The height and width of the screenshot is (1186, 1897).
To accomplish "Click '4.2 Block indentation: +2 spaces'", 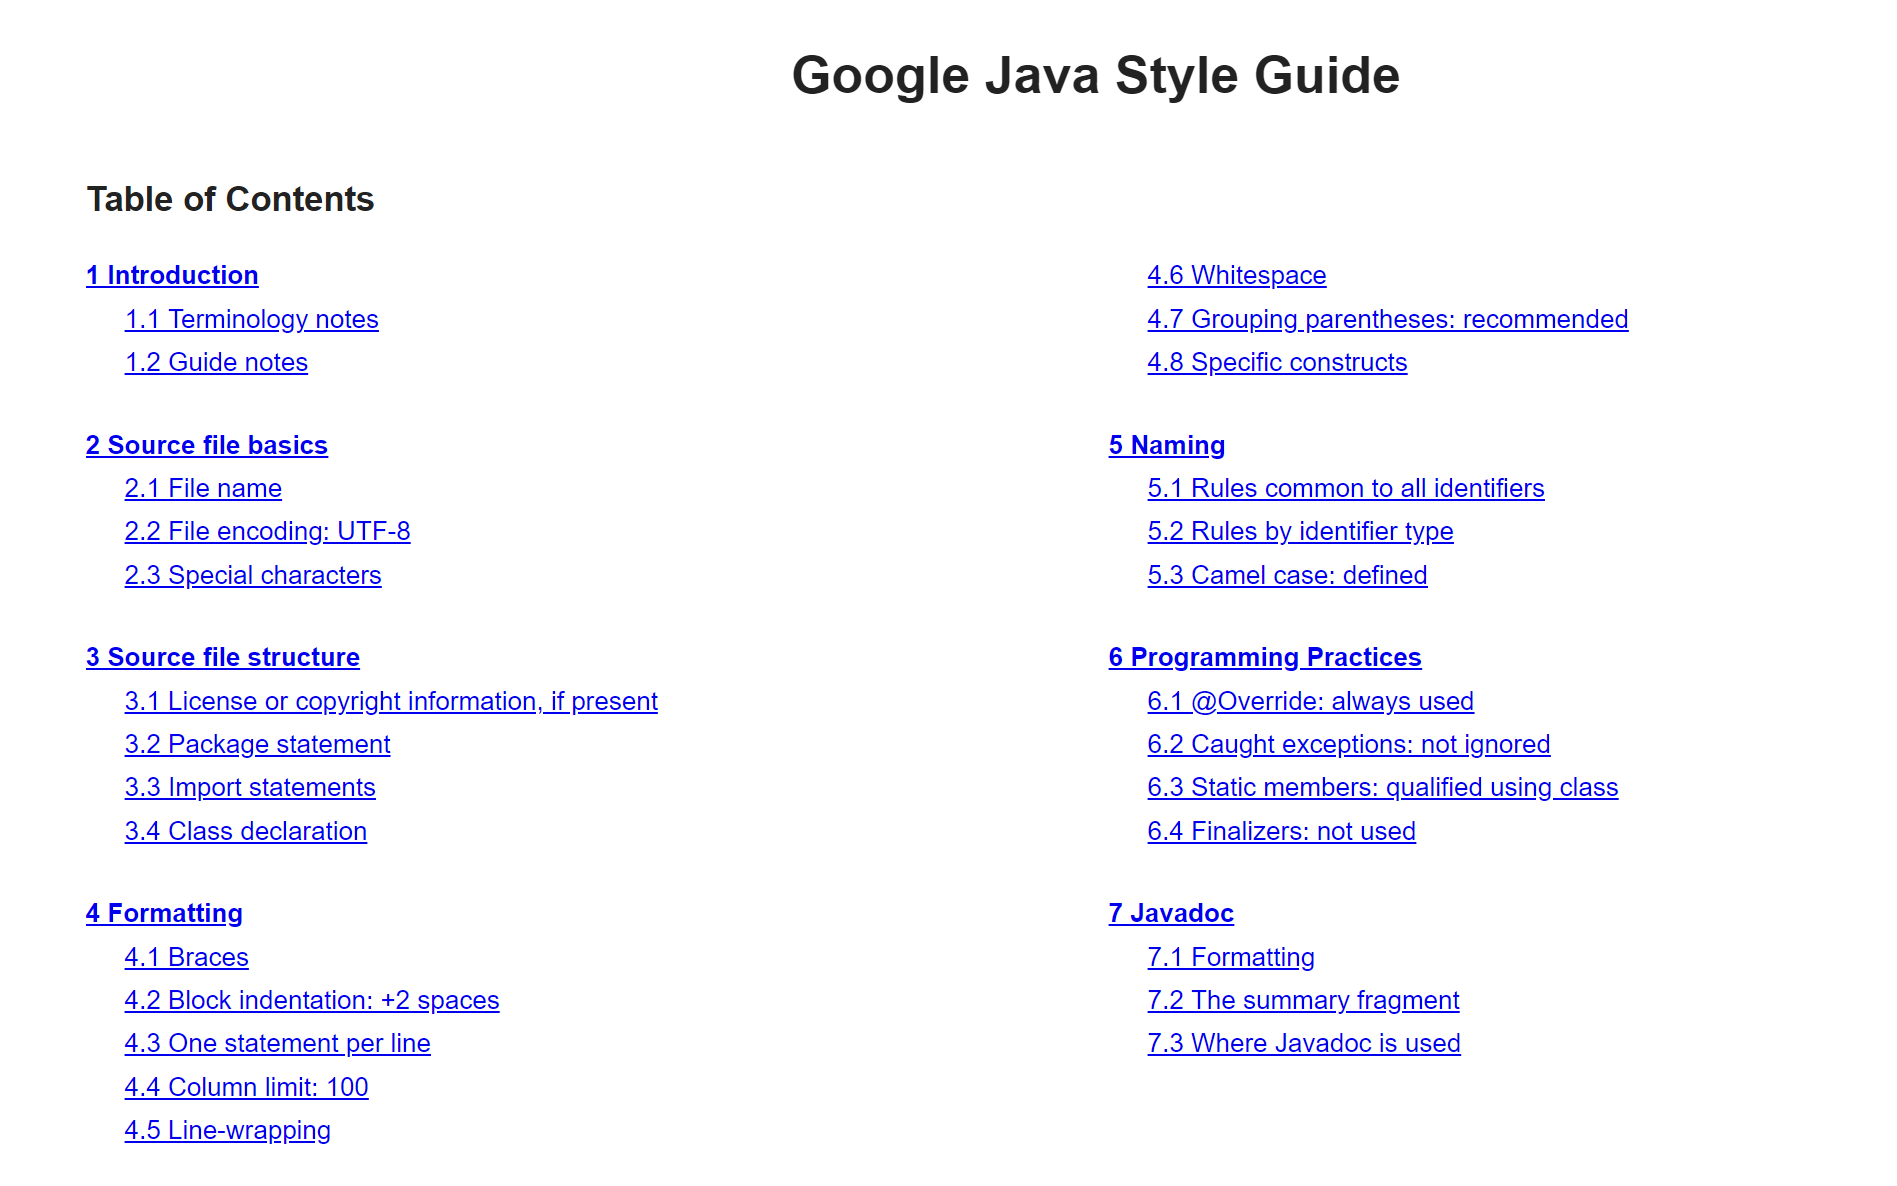I will coord(312,1000).
